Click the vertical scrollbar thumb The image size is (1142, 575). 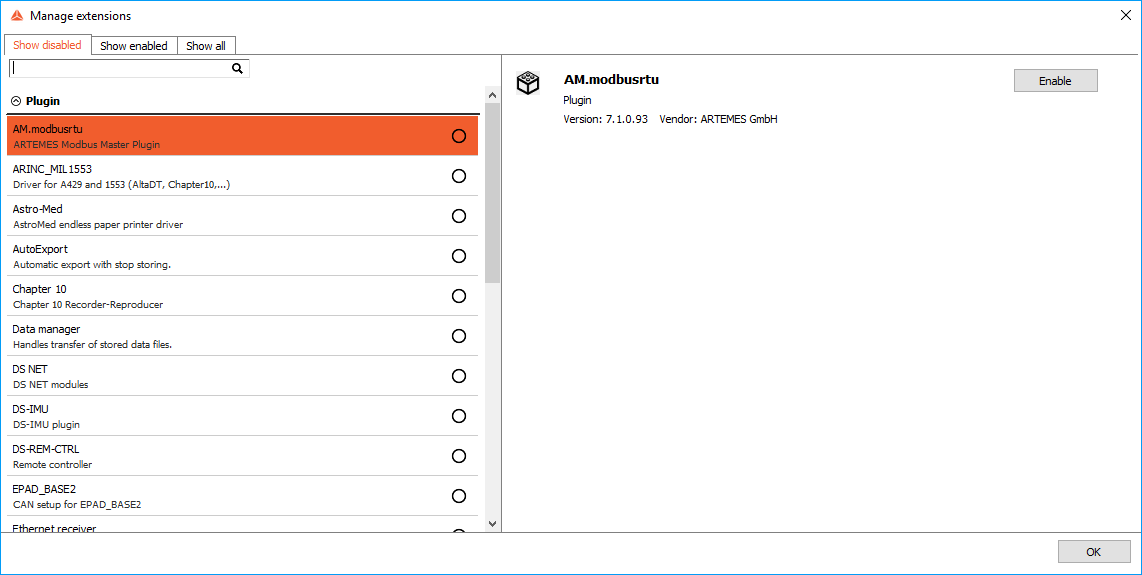[492, 193]
